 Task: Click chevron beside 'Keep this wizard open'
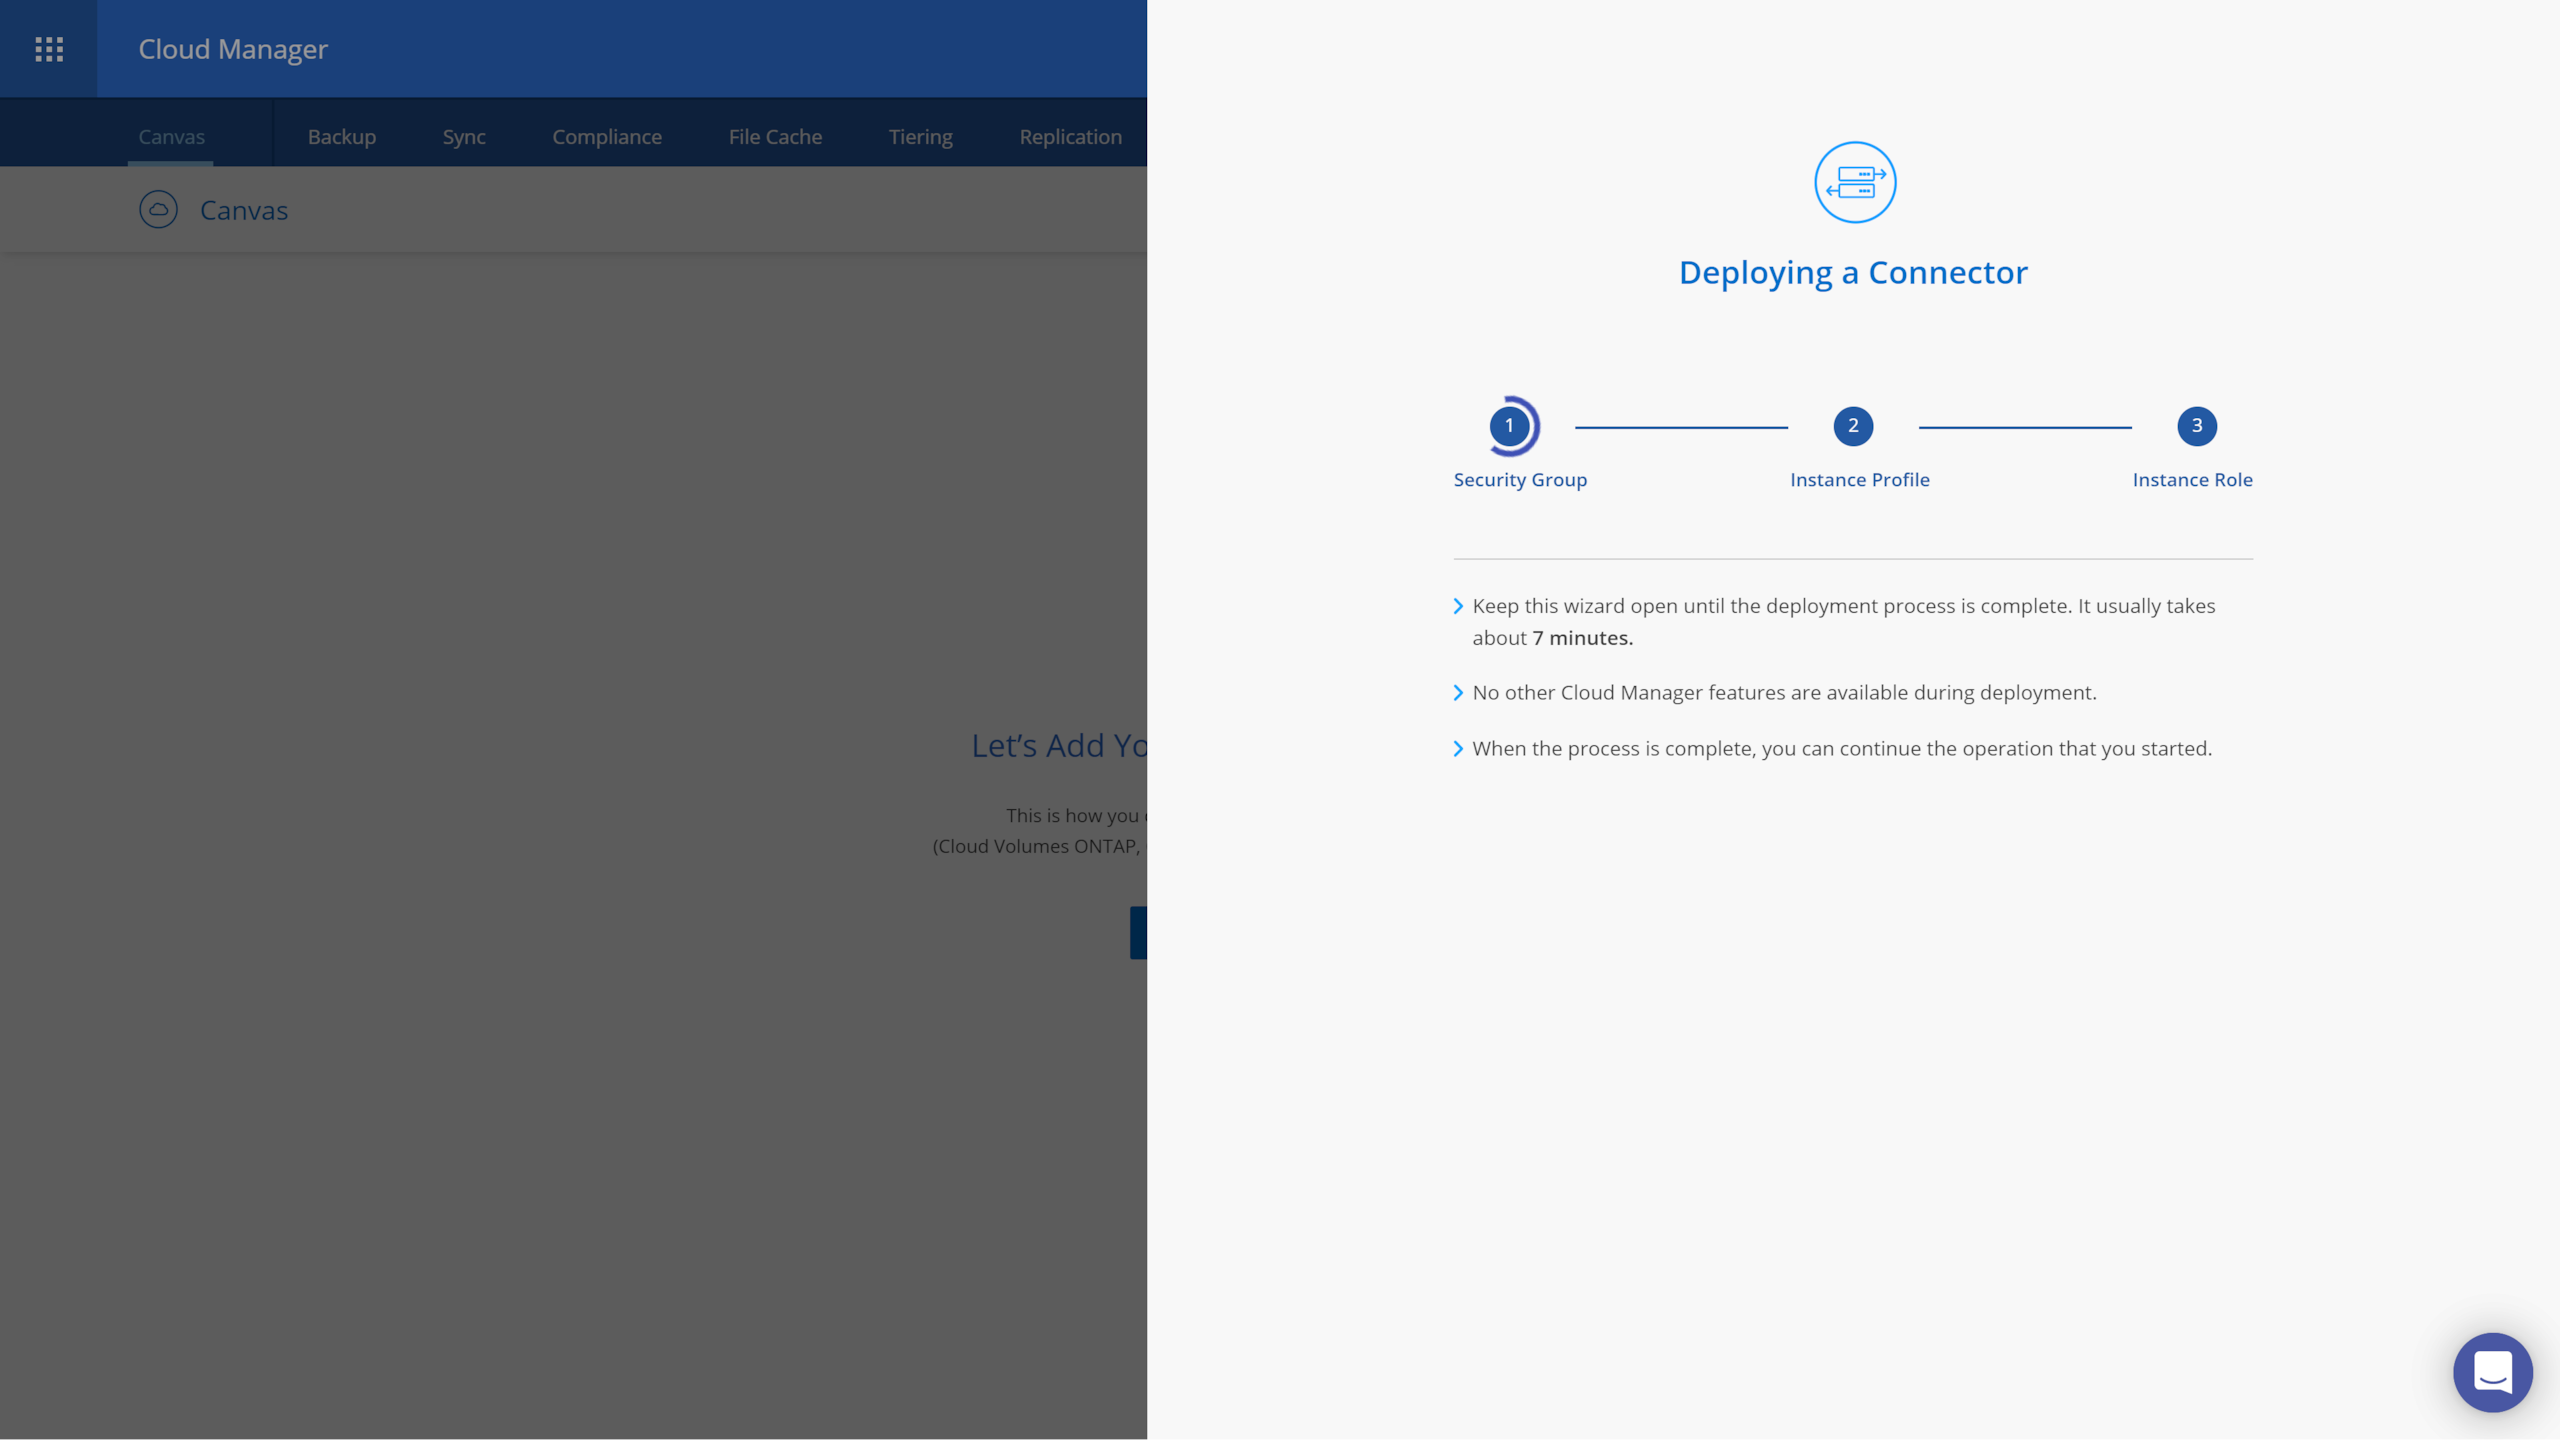pyautogui.click(x=1458, y=606)
